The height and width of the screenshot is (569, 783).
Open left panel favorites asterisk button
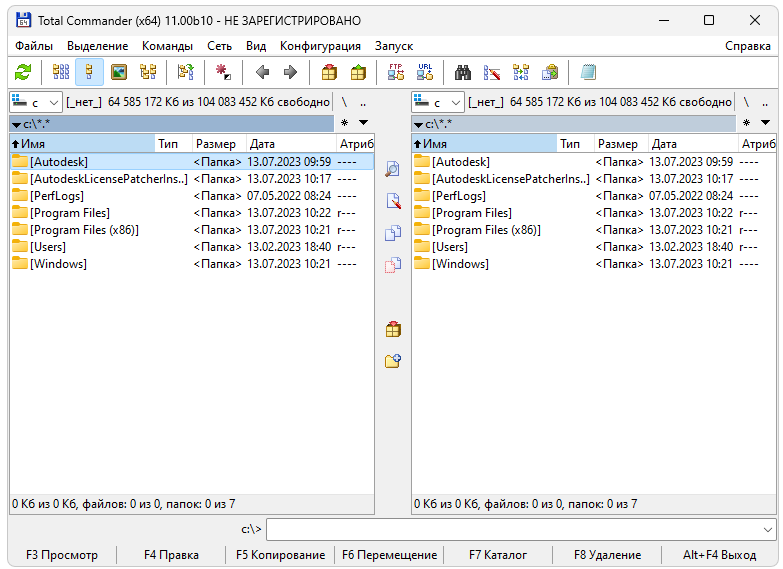point(345,122)
